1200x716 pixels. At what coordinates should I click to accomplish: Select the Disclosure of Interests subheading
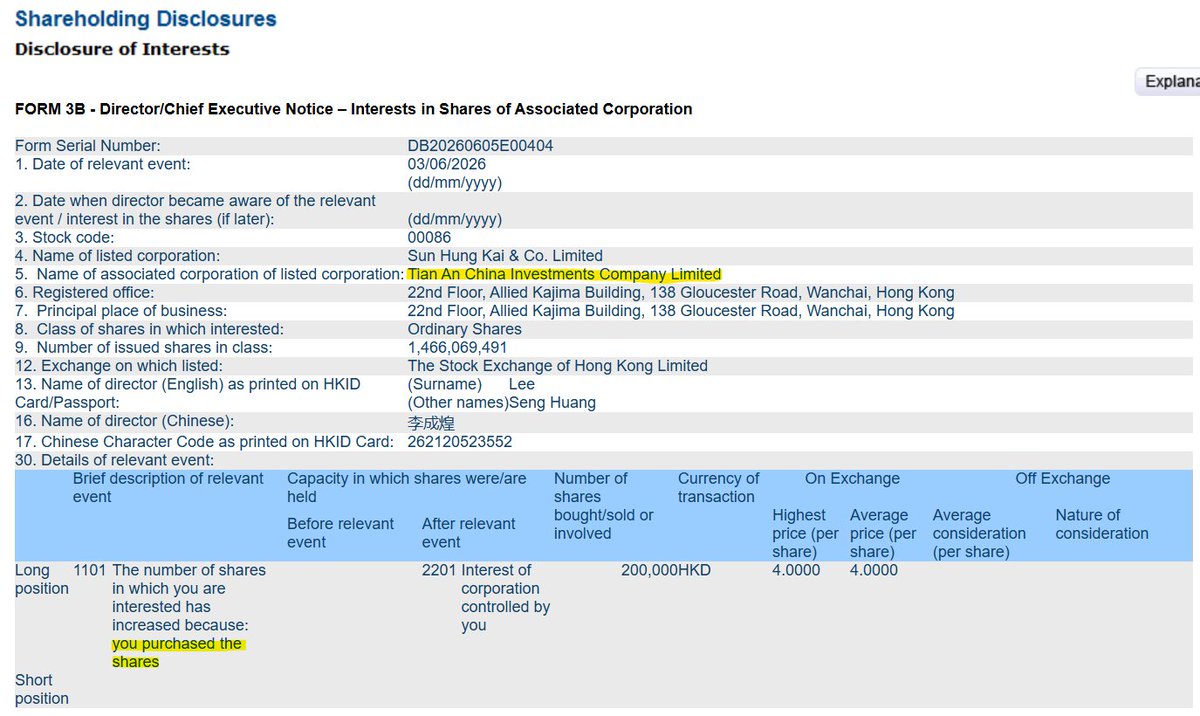point(122,49)
